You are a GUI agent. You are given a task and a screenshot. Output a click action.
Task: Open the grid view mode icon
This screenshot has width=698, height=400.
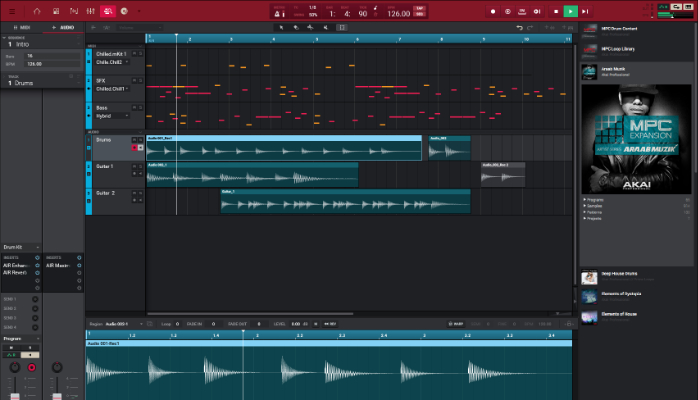click(x=56, y=11)
